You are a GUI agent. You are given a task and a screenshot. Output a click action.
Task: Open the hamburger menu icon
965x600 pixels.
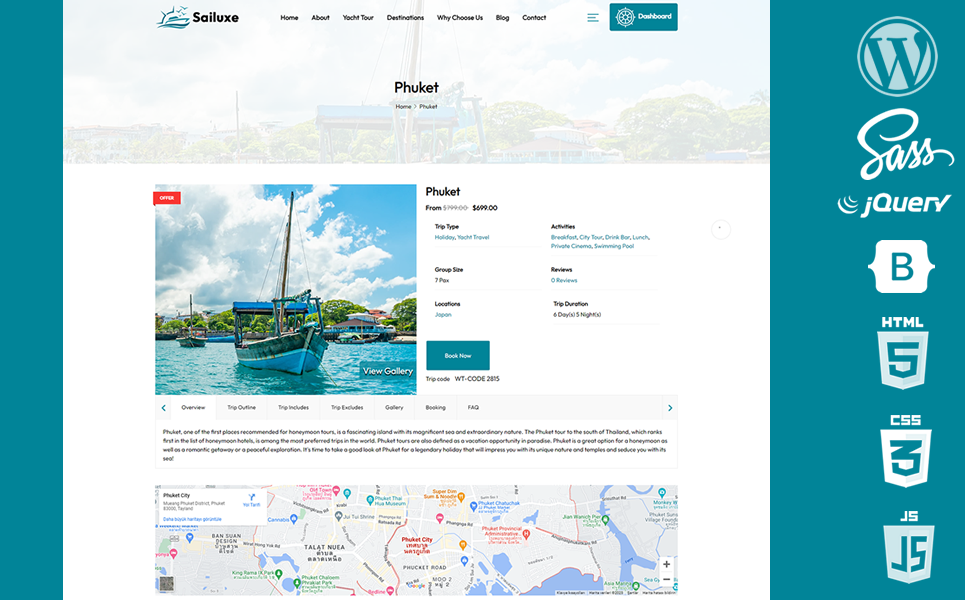(x=593, y=17)
